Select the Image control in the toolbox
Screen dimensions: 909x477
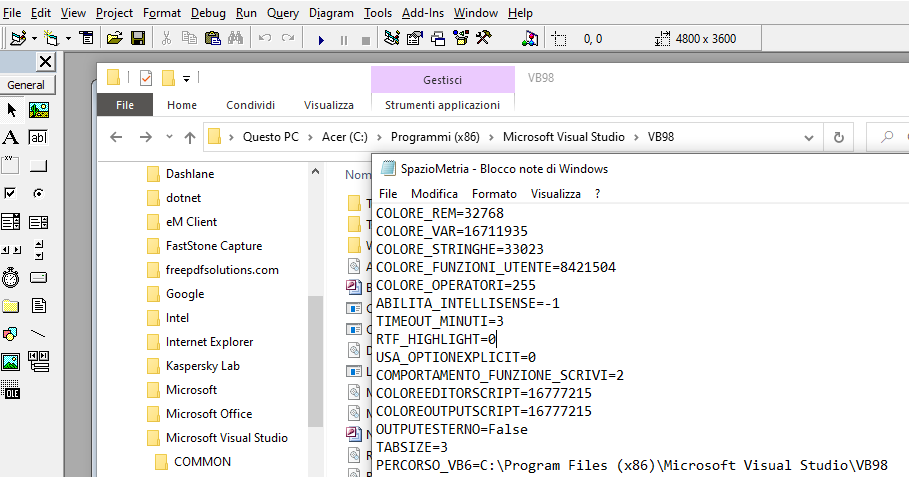(x=10, y=362)
